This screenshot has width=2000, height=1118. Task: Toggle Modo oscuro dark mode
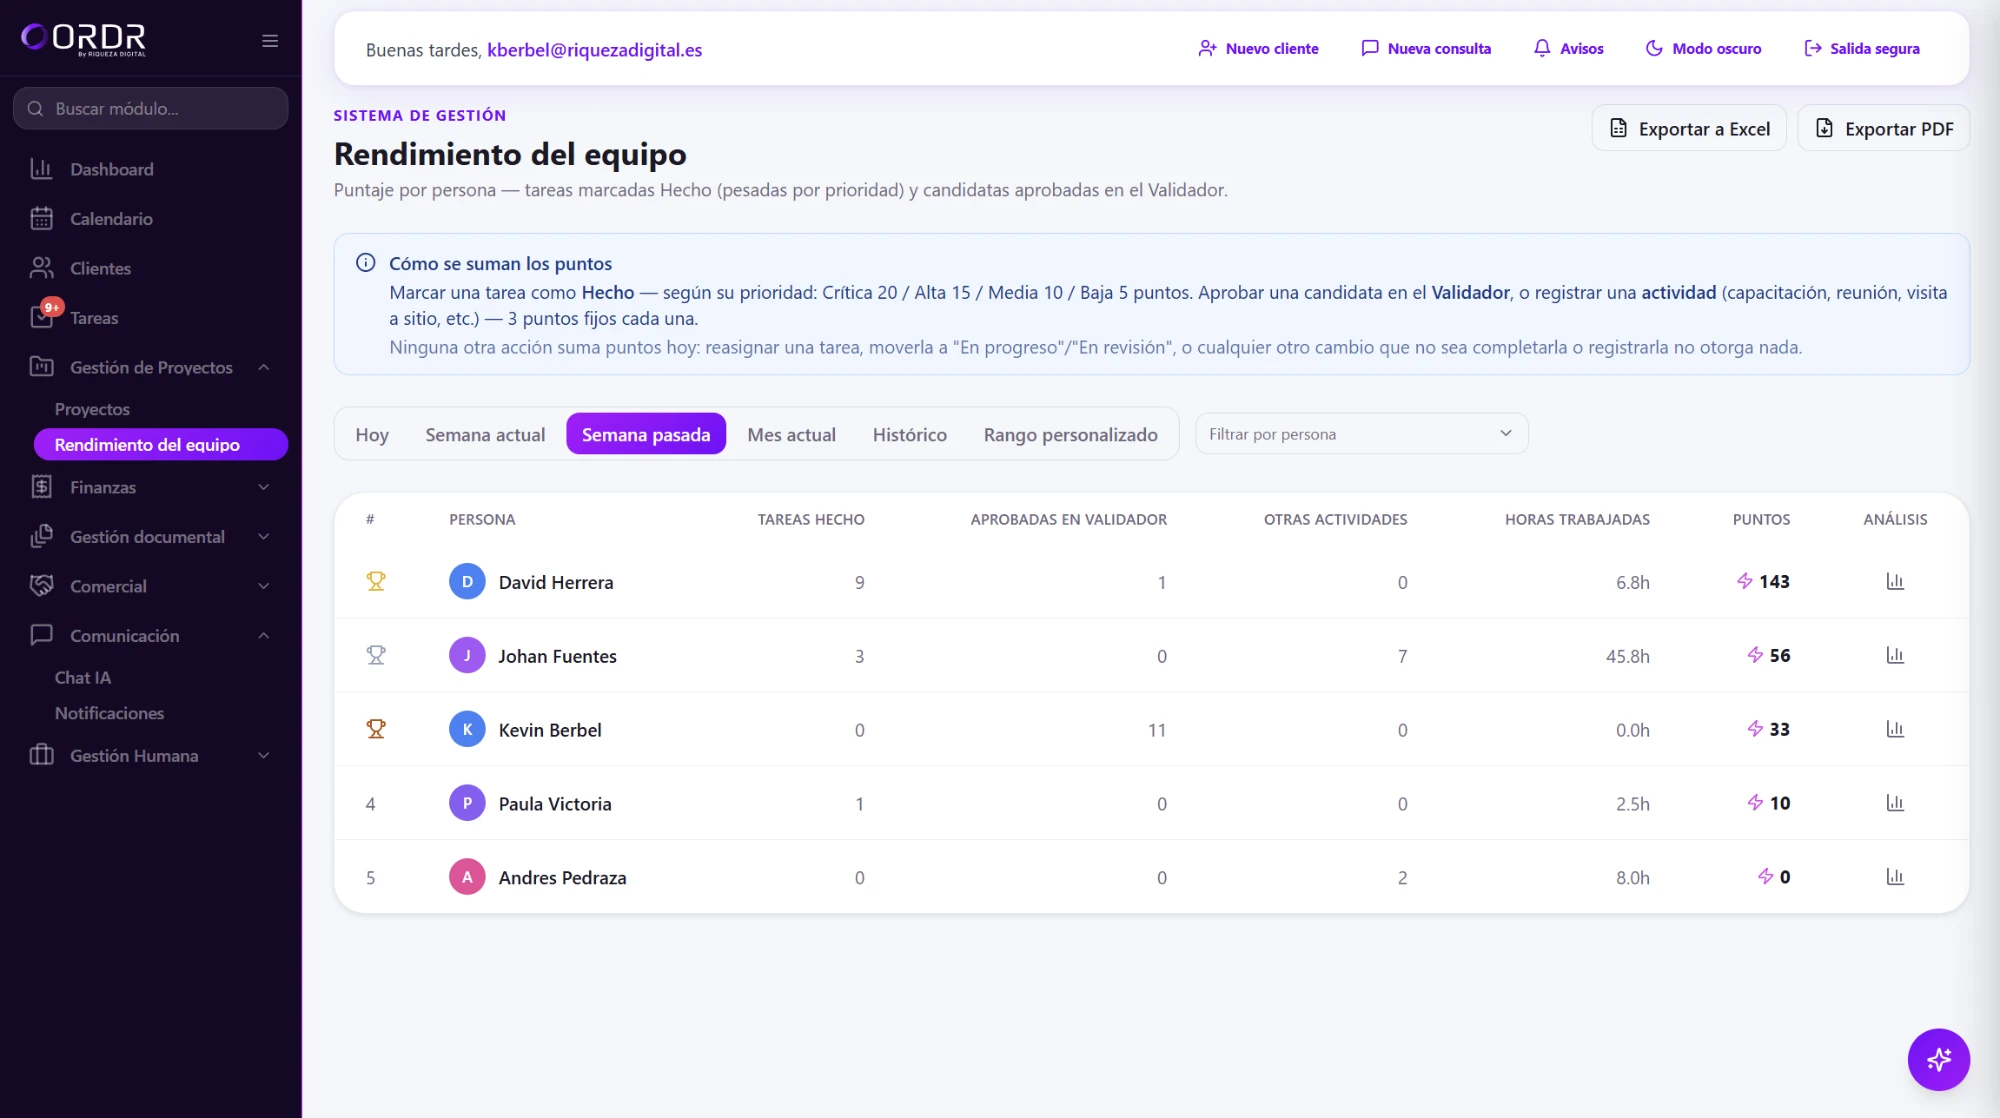point(1703,49)
